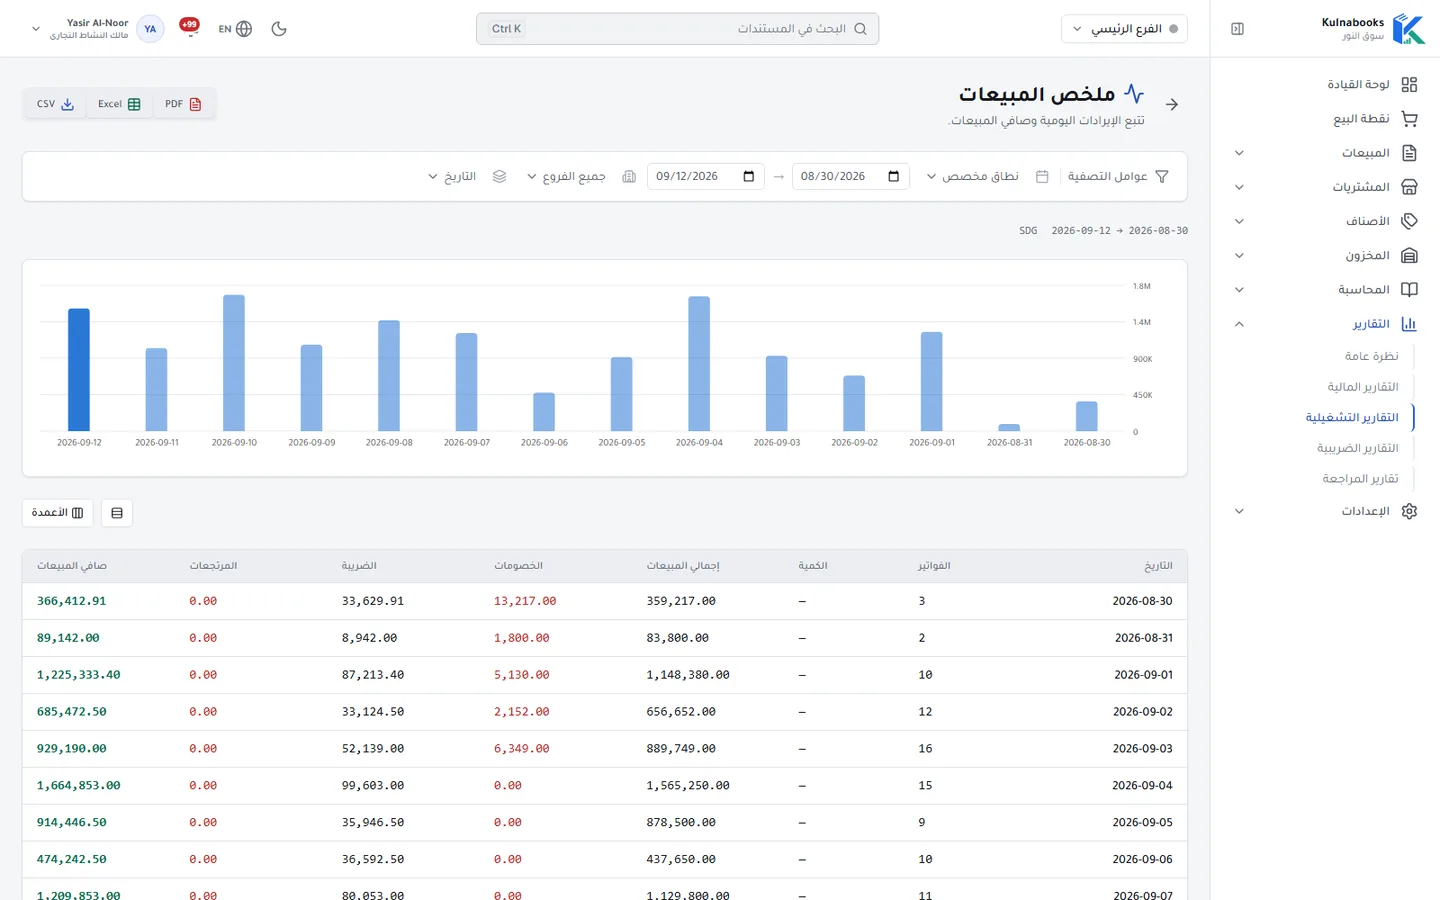Click الفواتير column header
Image resolution: width=1440 pixels, height=900 pixels.
[x=934, y=566]
